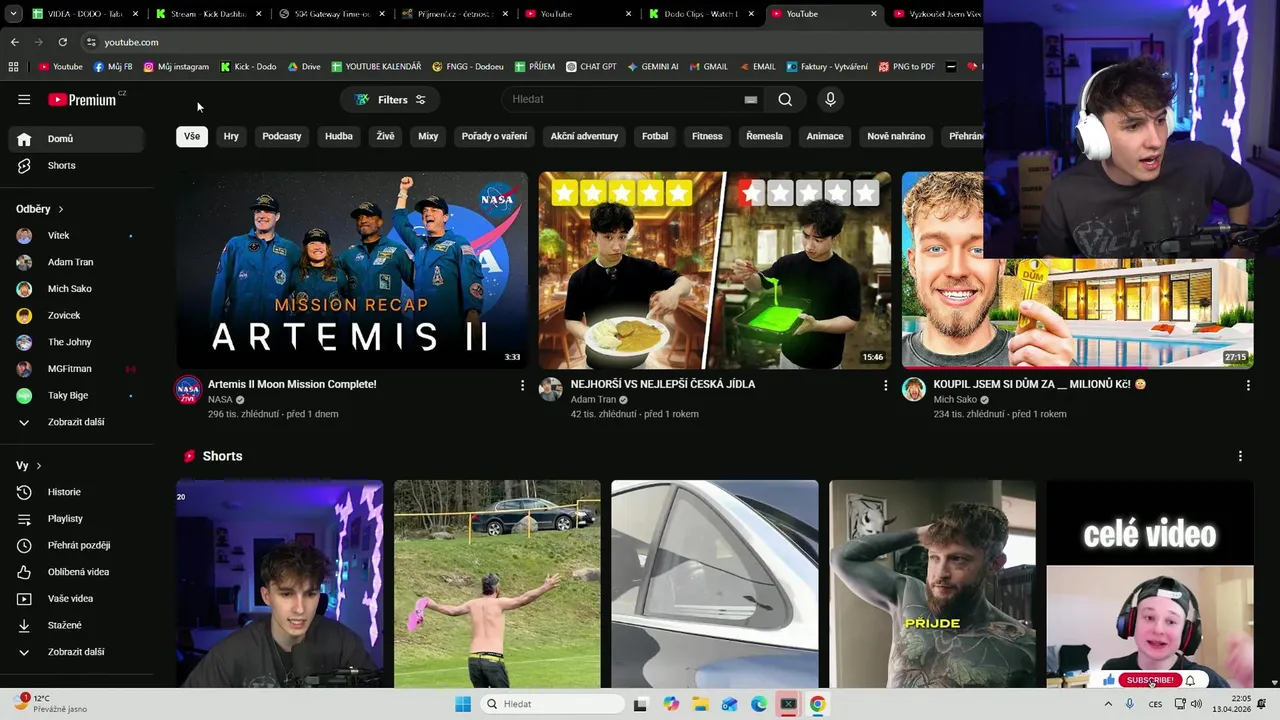Viewport: 1280px width, 720px height.
Task: Switch to the 504 Gateway Time-out tab
Action: click(331, 14)
